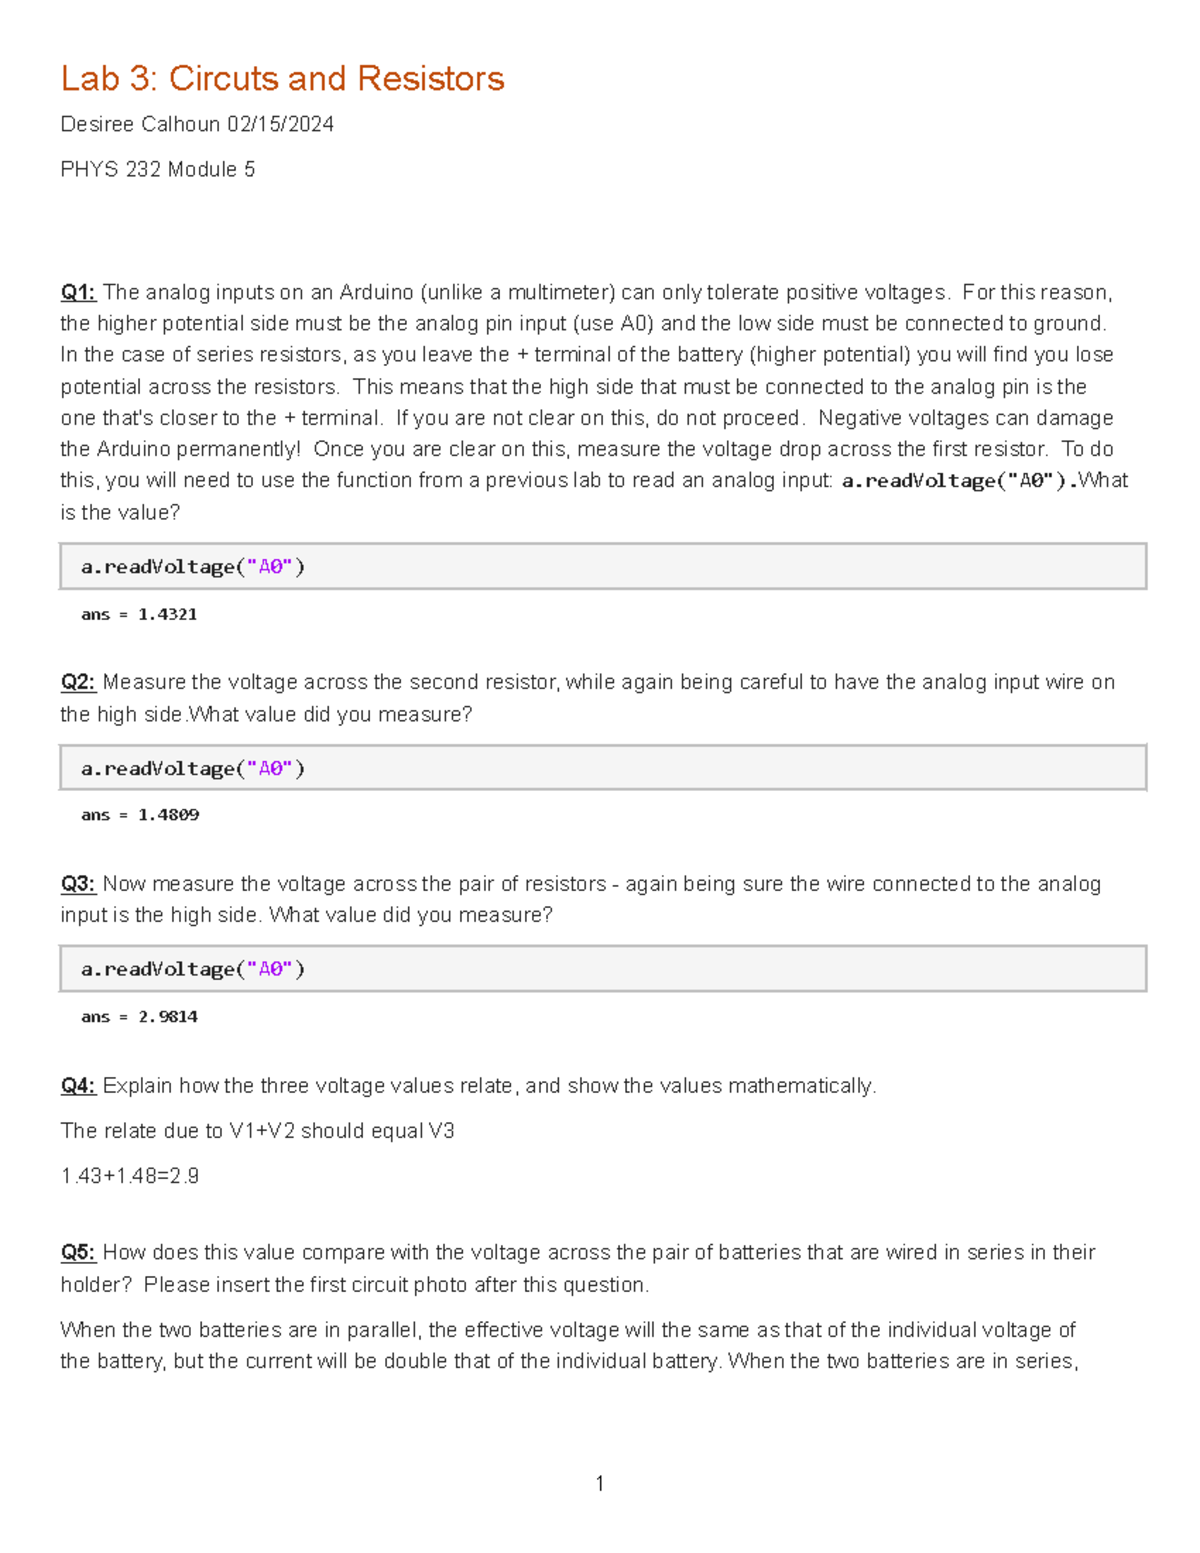Image resolution: width=1200 pixels, height=1553 pixels.
Task: Click the sentence "The relate due to V1+V2 should equal V3"
Action: (x=257, y=1131)
